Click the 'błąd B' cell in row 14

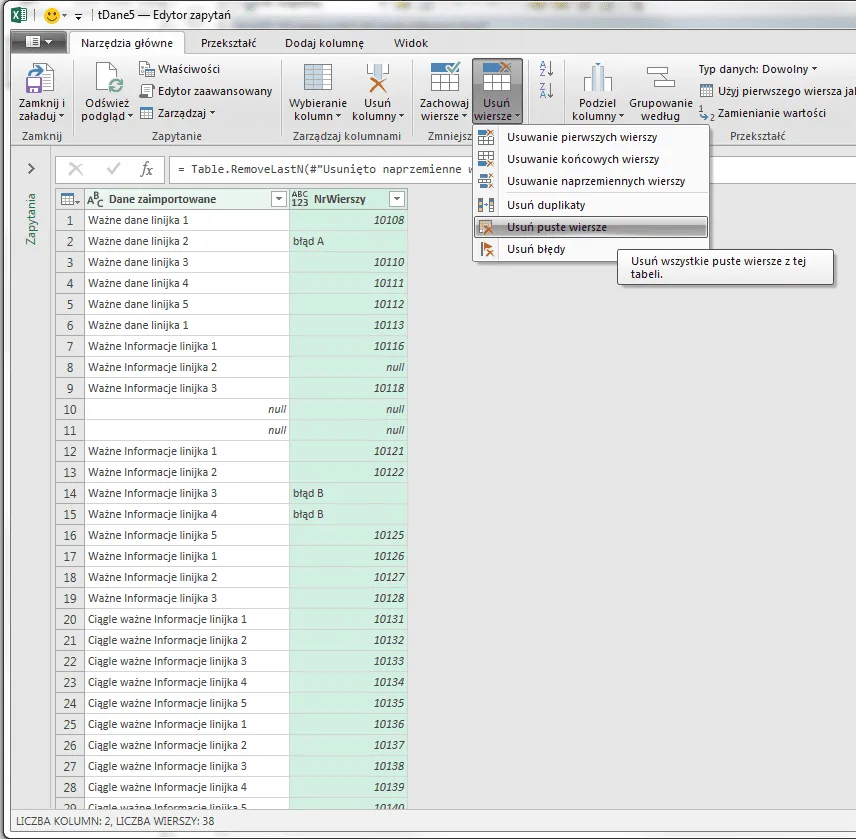coord(348,493)
